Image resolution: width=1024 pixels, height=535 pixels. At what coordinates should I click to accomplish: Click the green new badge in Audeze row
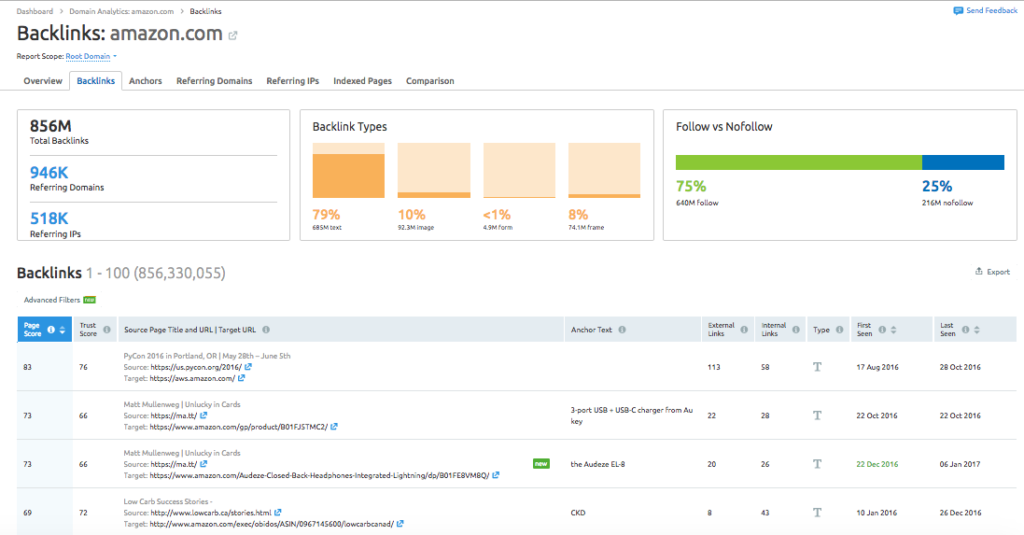coord(541,464)
